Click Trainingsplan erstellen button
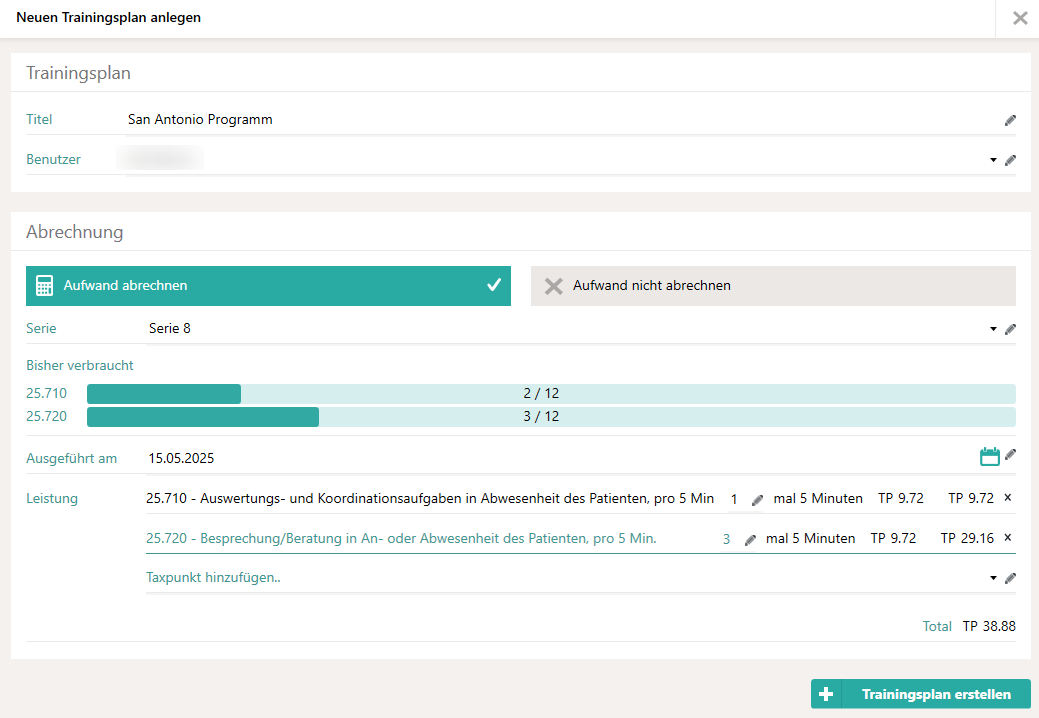The image size is (1039, 718). 921,694
